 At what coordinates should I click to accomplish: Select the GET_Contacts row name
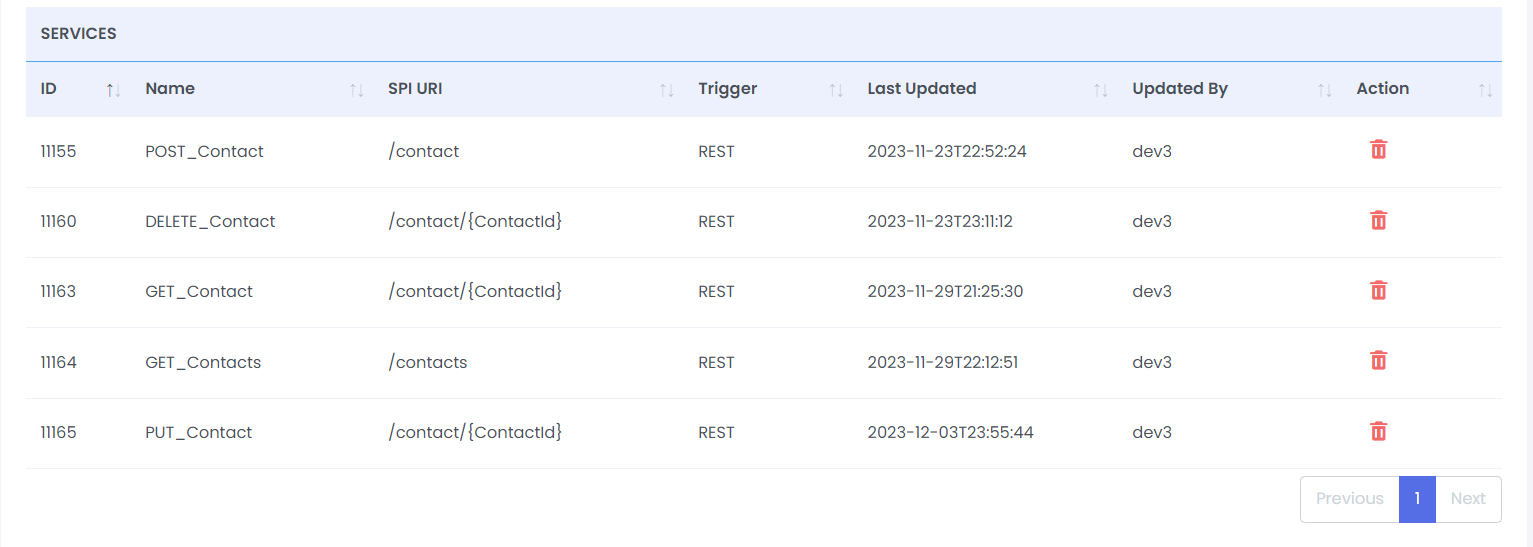203,362
